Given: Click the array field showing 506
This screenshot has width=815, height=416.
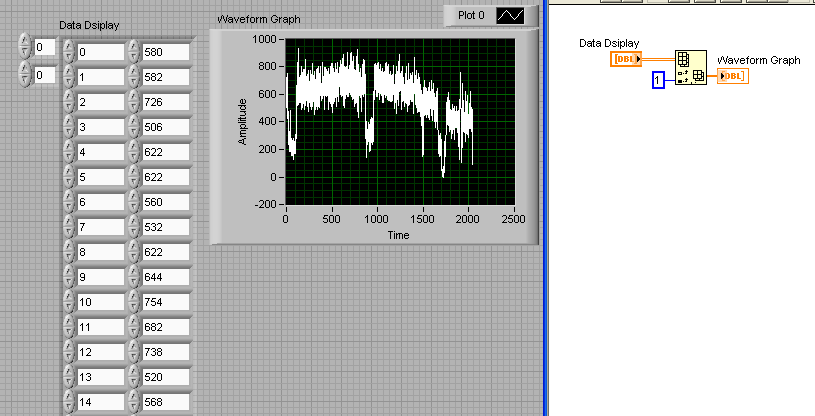Looking at the screenshot, I should coord(166,127).
